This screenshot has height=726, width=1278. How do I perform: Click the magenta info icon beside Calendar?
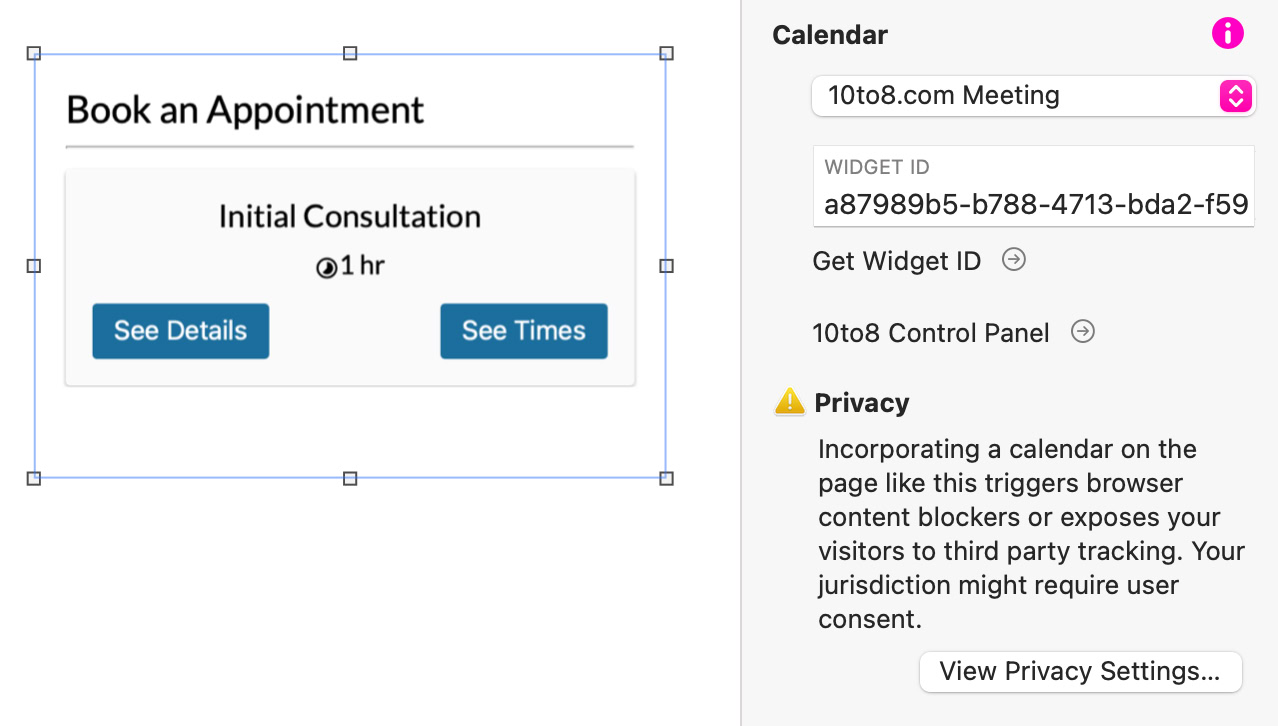(x=1227, y=34)
